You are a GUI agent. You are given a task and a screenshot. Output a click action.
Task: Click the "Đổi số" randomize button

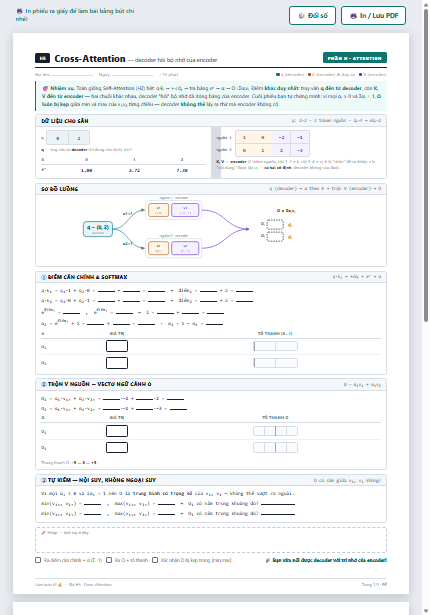312,16
